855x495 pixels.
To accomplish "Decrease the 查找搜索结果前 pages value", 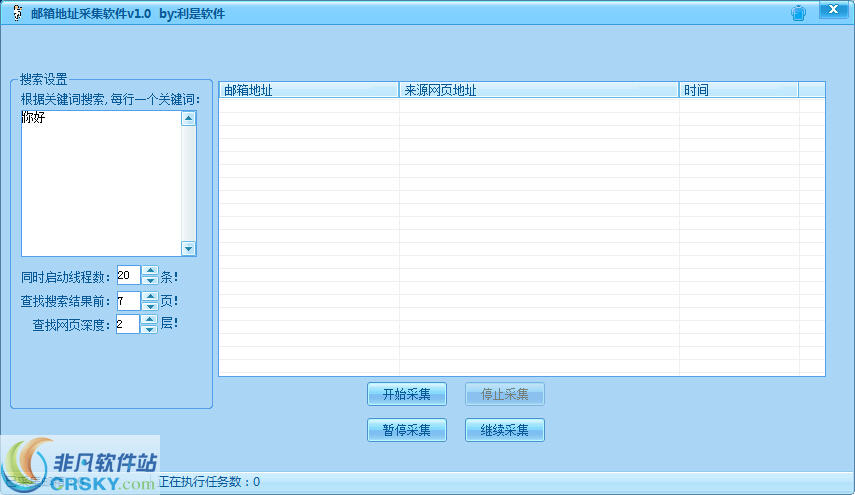I will pos(150,306).
